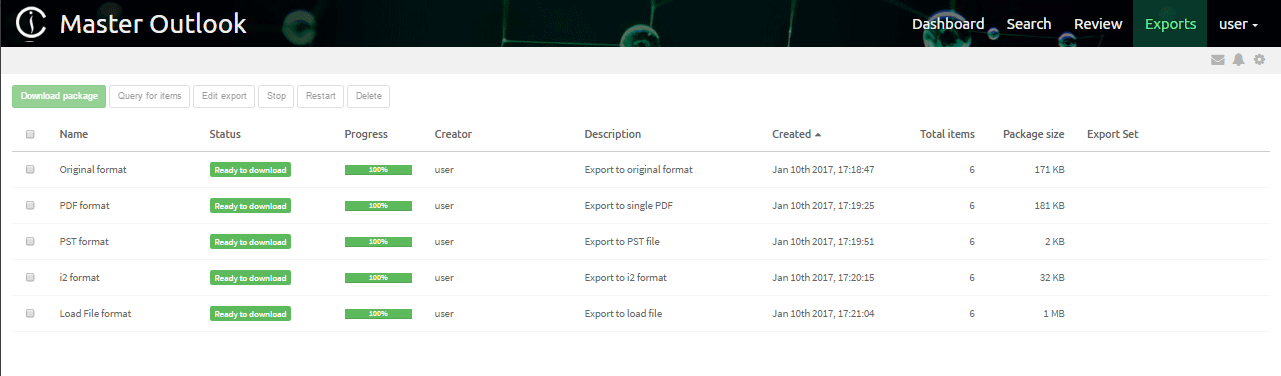Click the Download package button
The width and height of the screenshot is (1281, 376).
coord(59,96)
